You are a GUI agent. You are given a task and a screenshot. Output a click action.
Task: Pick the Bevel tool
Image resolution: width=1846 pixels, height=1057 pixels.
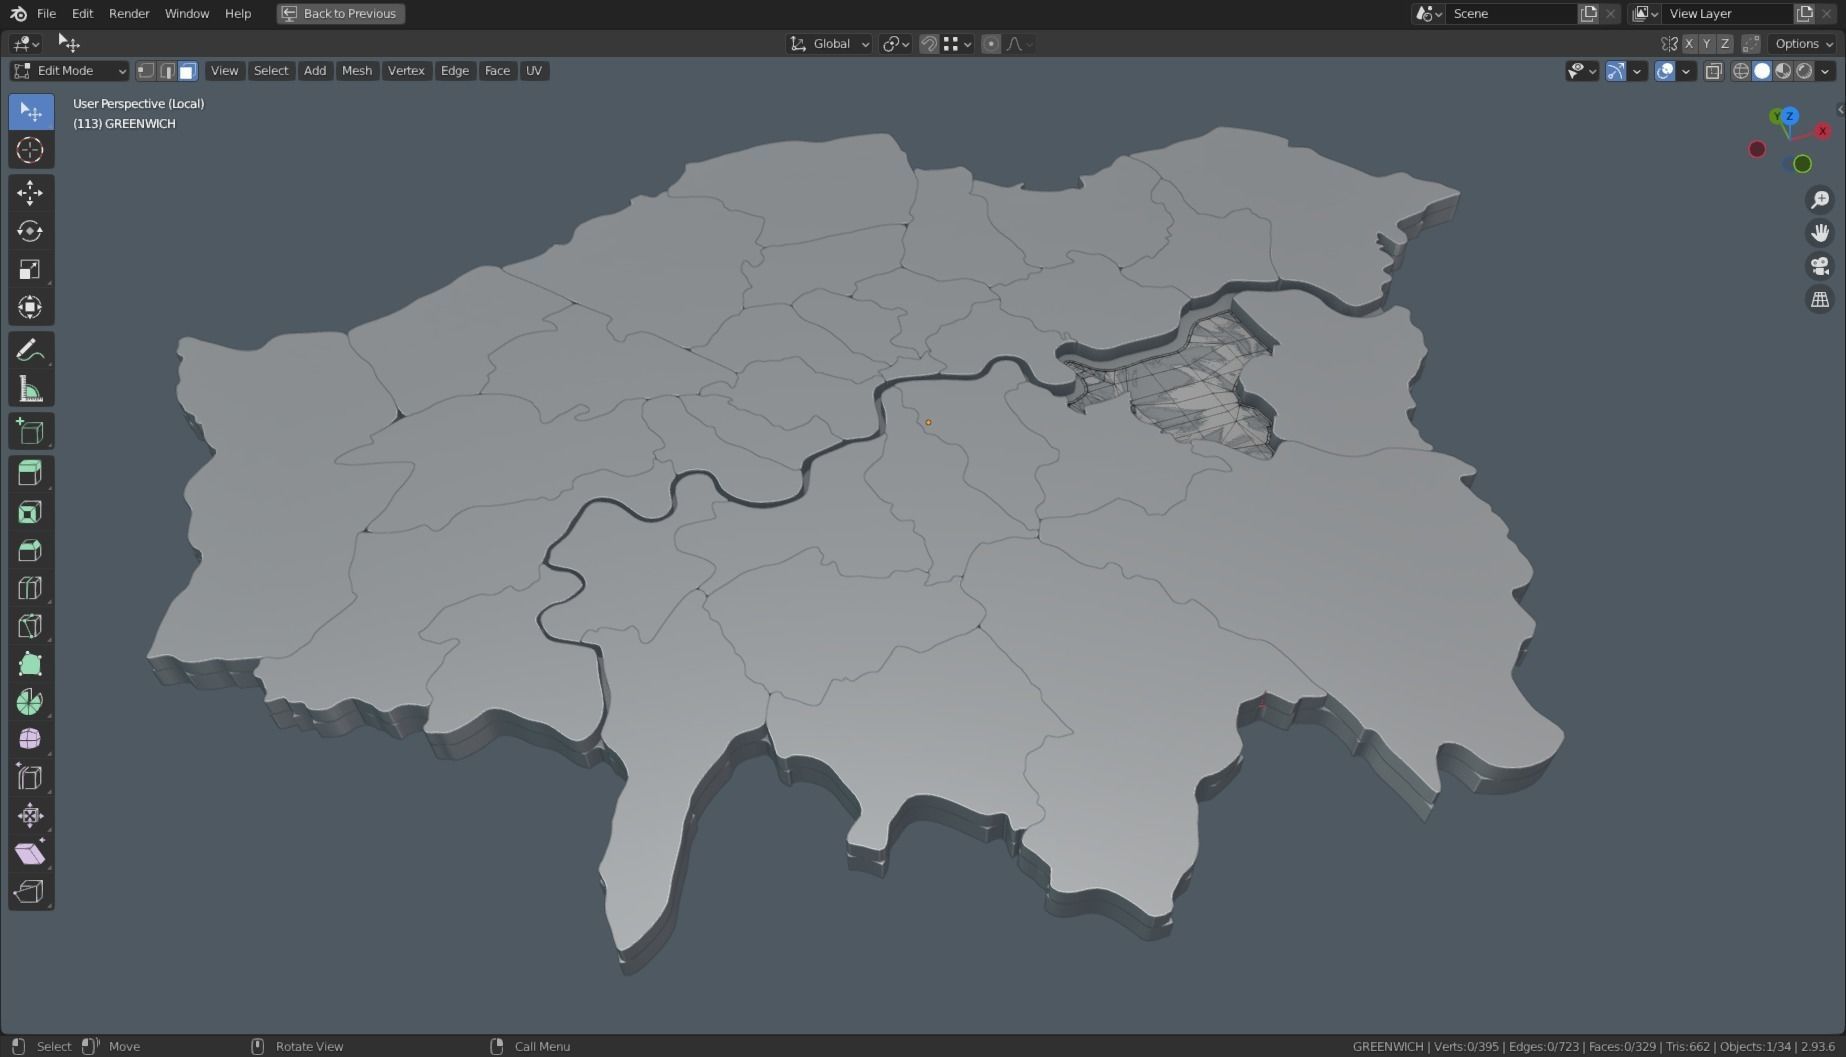tap(30, 550)
